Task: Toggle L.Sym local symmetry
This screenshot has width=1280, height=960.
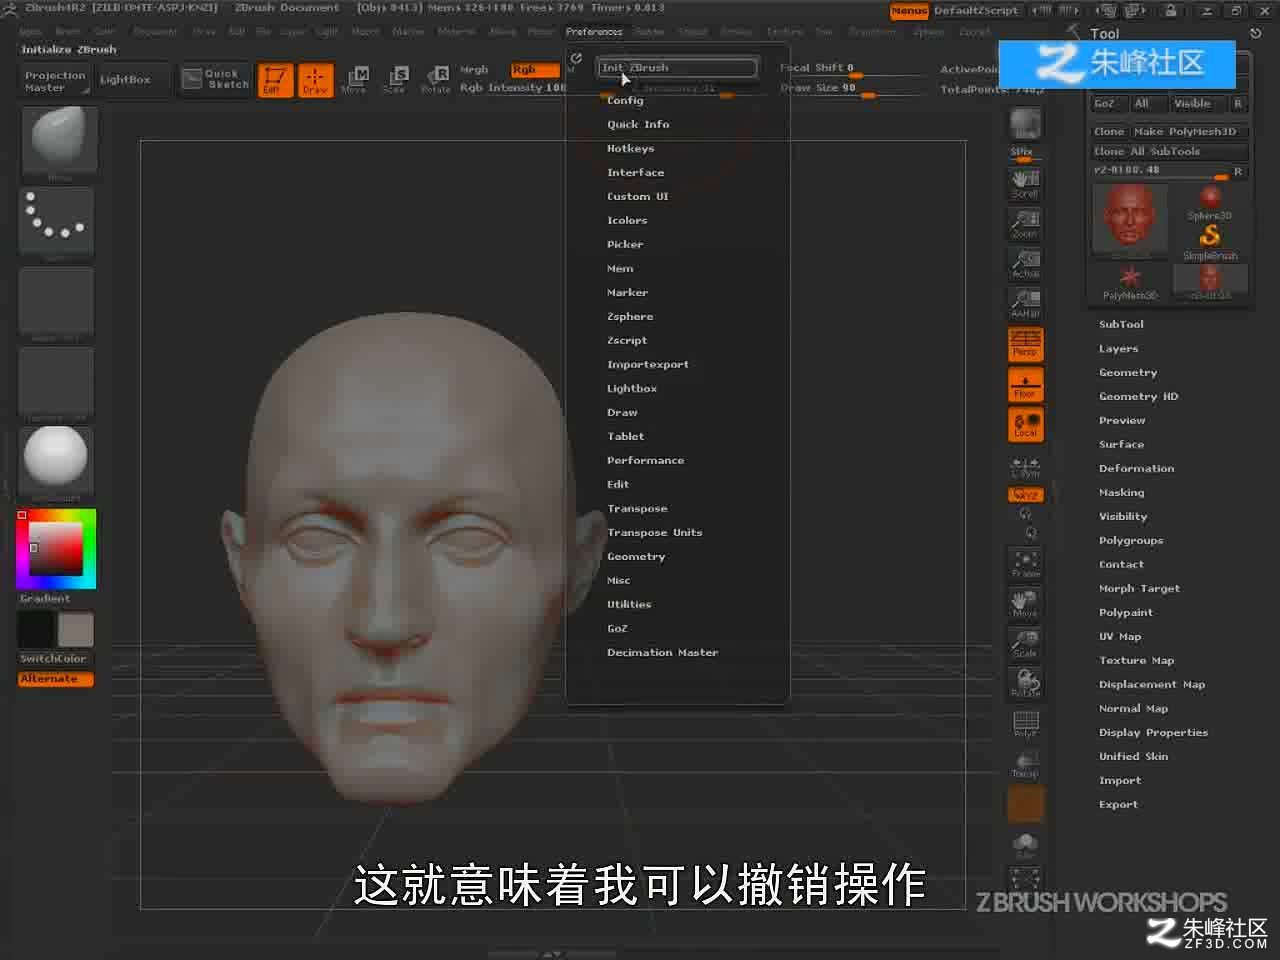Action: click(1025, 468)
